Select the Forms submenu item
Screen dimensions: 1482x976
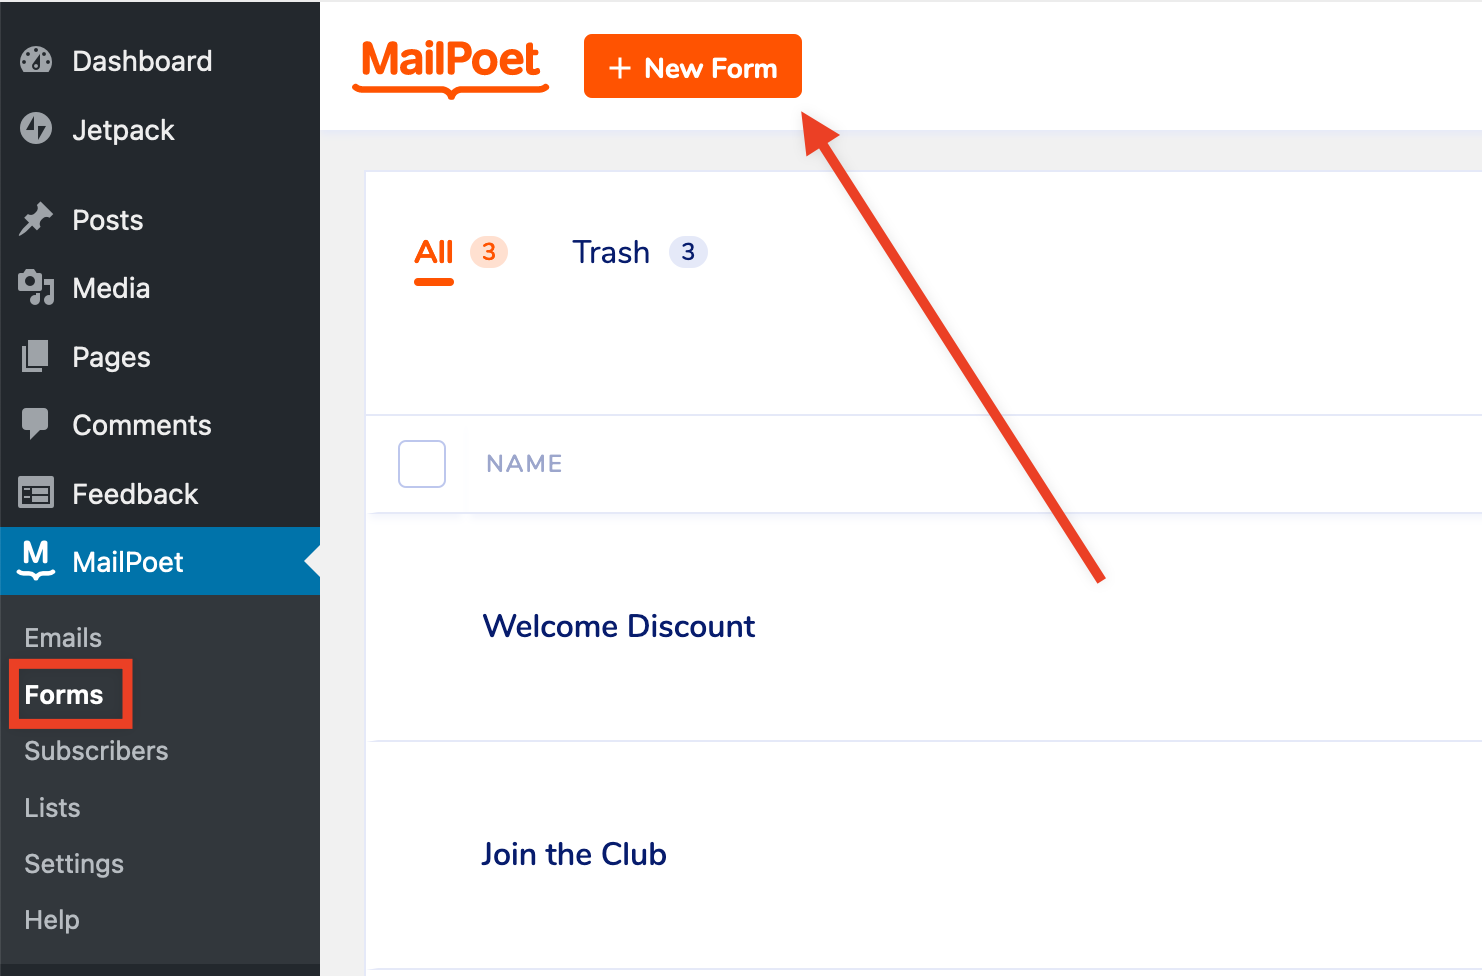tap(64, 695)
